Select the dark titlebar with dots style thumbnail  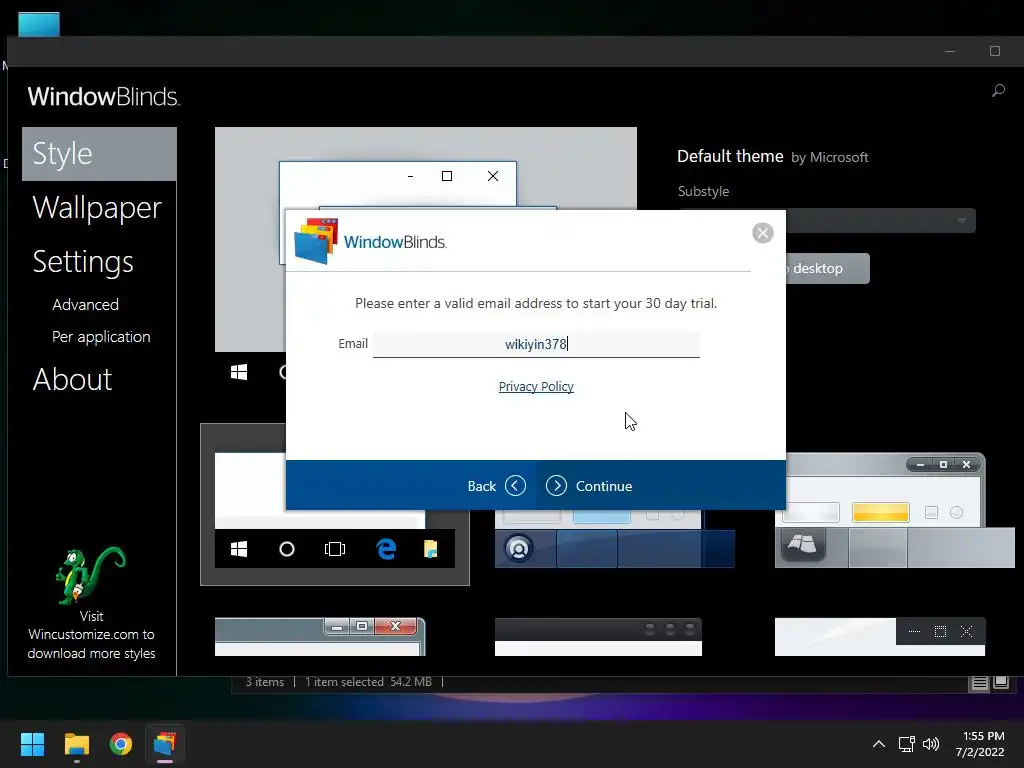pos(598,637)
